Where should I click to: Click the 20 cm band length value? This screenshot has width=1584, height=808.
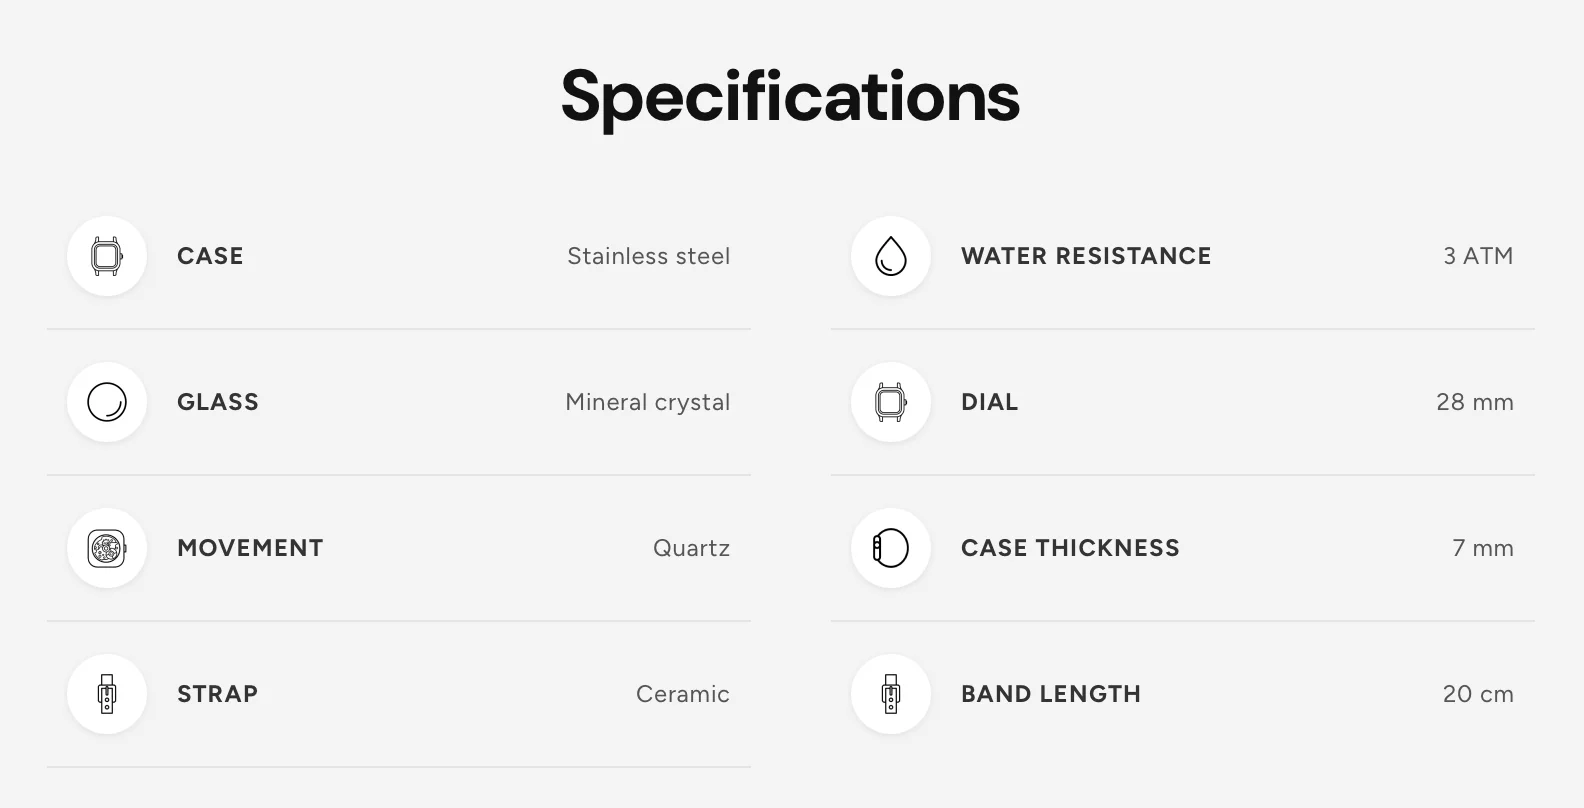1478,694
